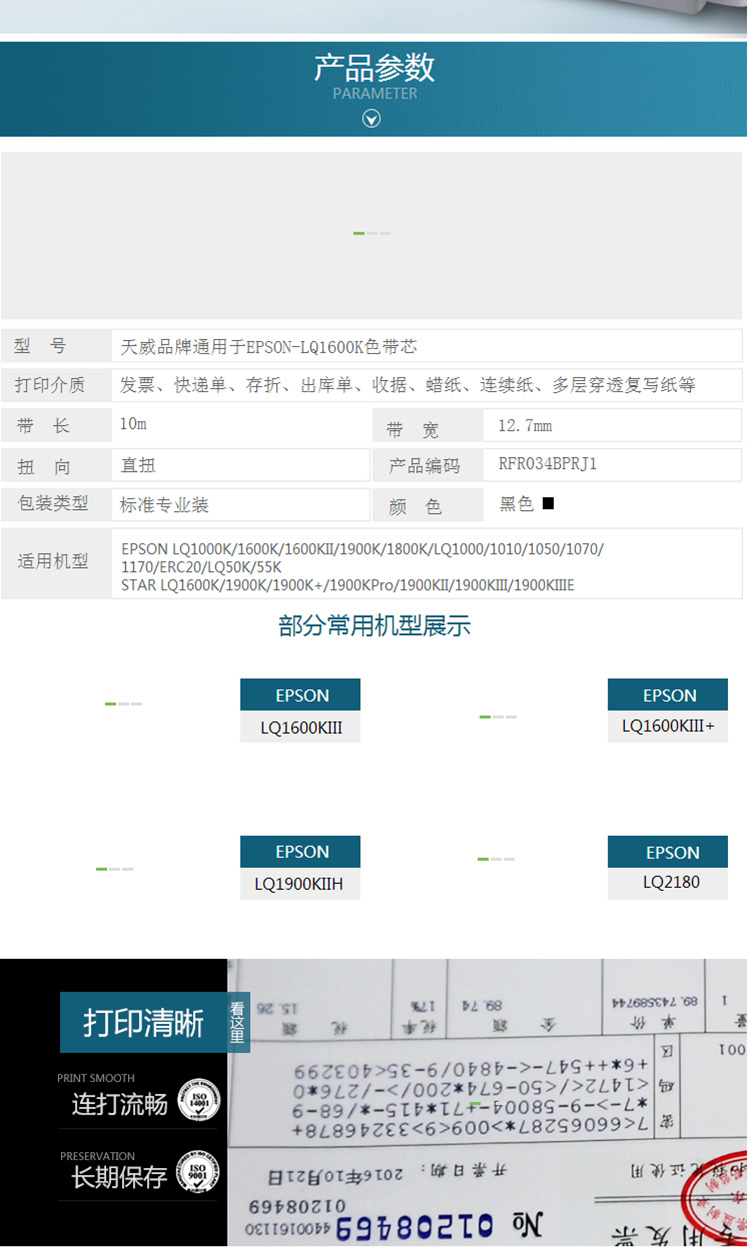Click the ISO 14001 certification badge

click(x=198, y=1100)
